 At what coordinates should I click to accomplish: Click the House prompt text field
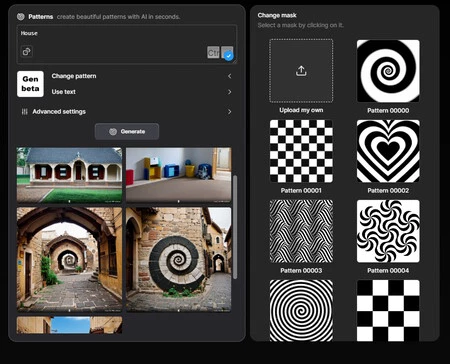[127, 44]
